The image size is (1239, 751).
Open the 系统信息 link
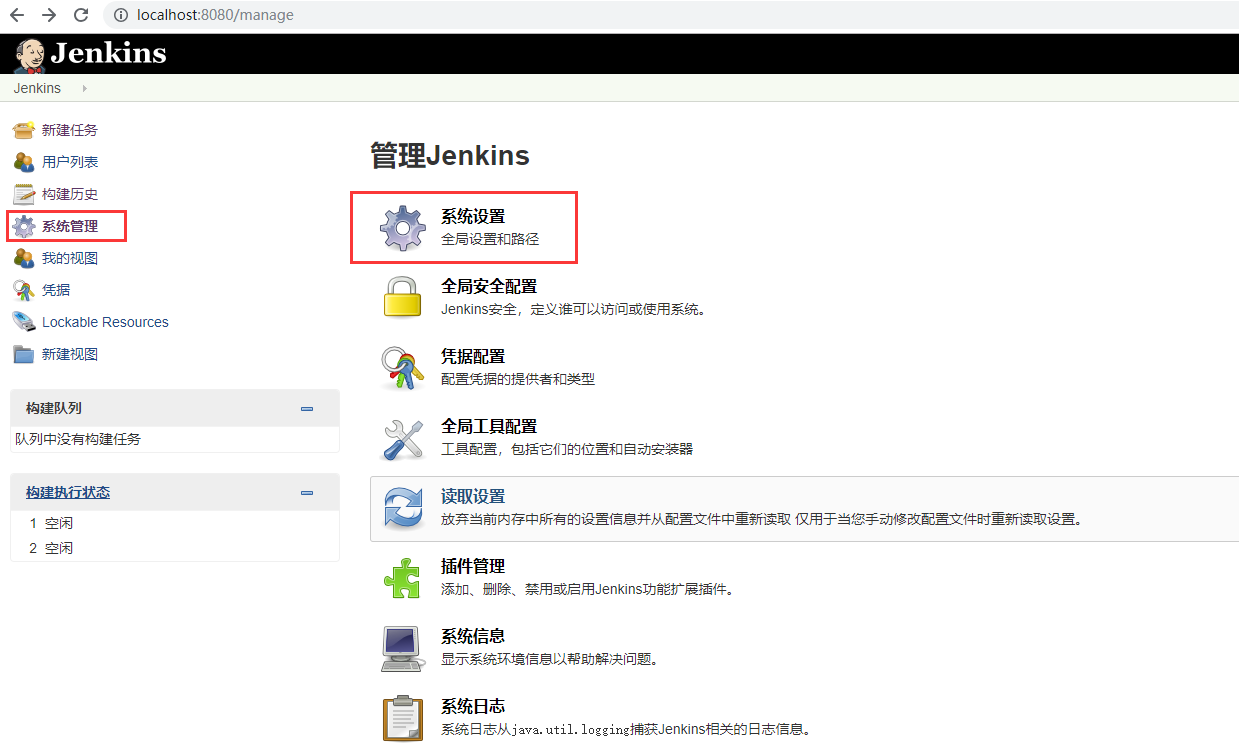click(x=473, y=637)
